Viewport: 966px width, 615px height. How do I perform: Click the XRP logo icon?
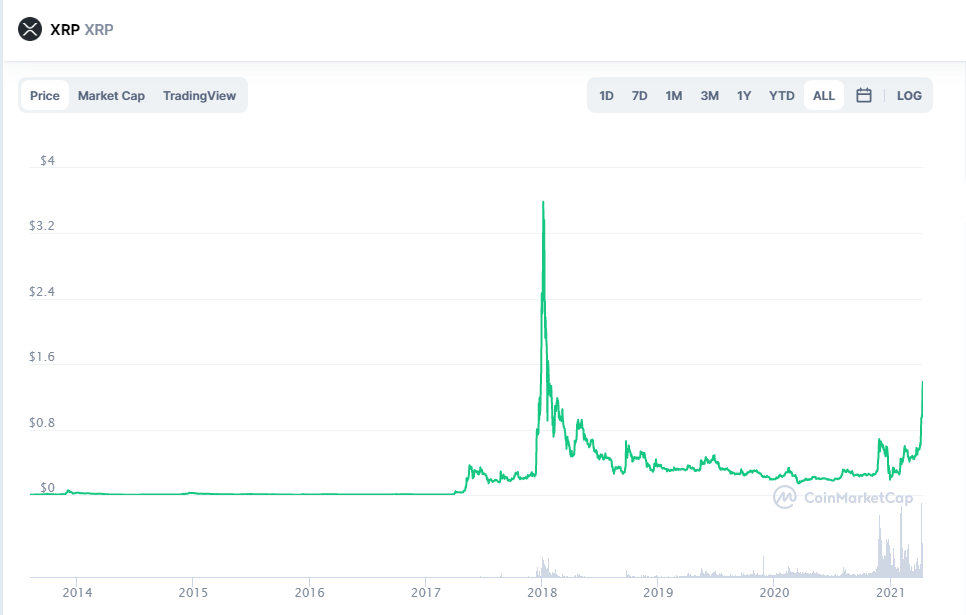30,29
